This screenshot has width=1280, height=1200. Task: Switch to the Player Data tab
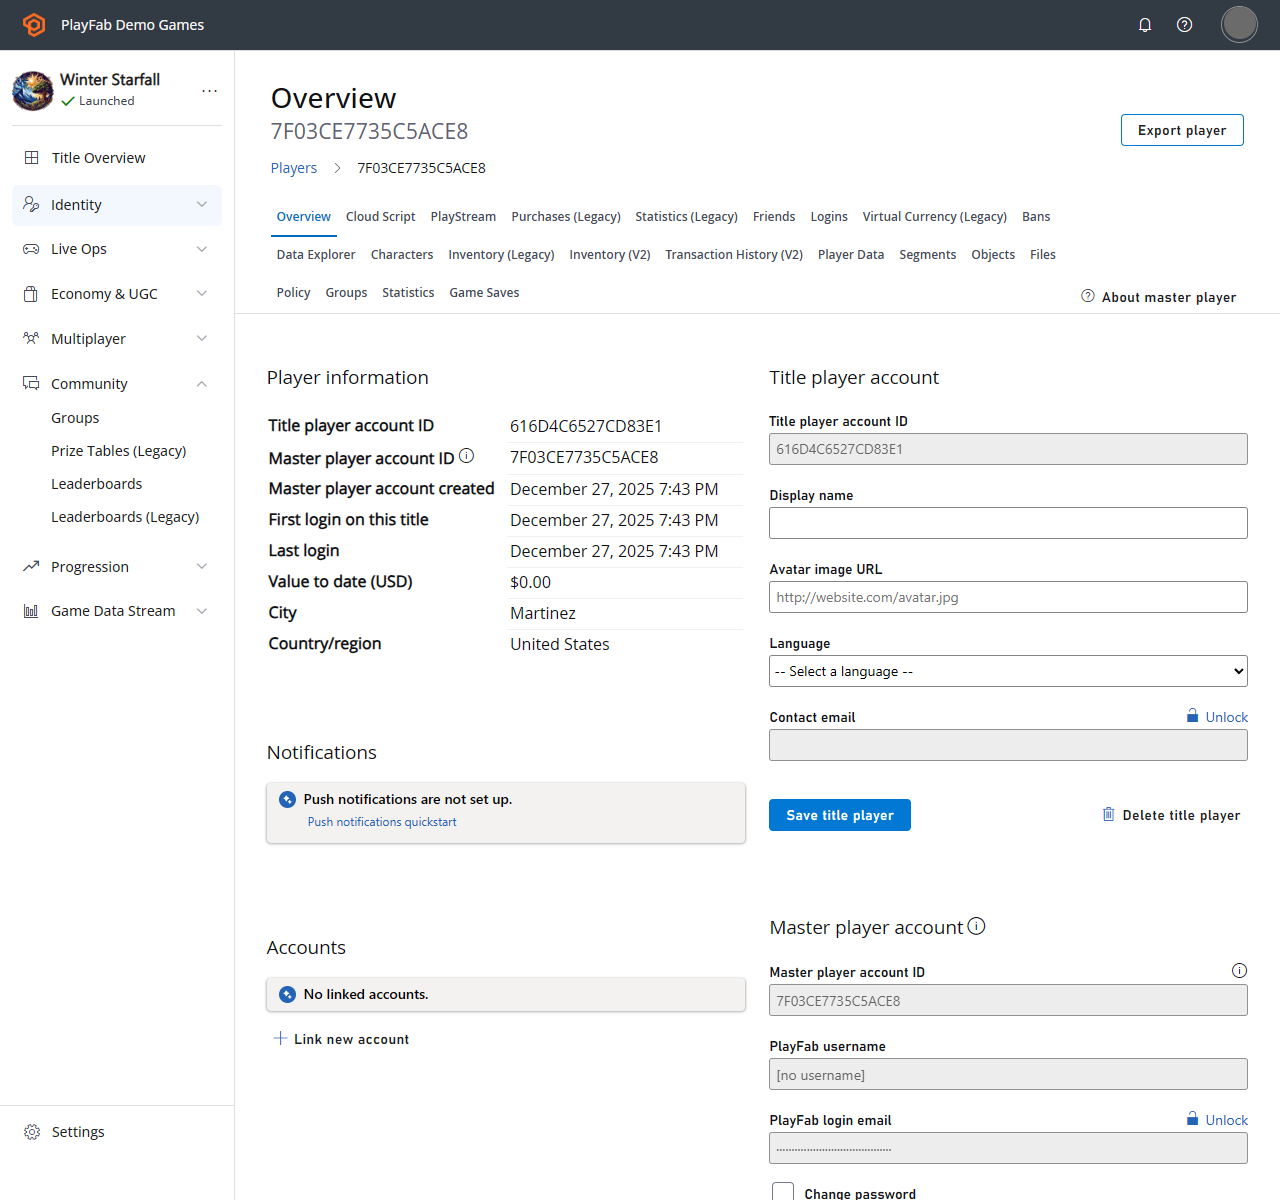(x=851, y=254)
